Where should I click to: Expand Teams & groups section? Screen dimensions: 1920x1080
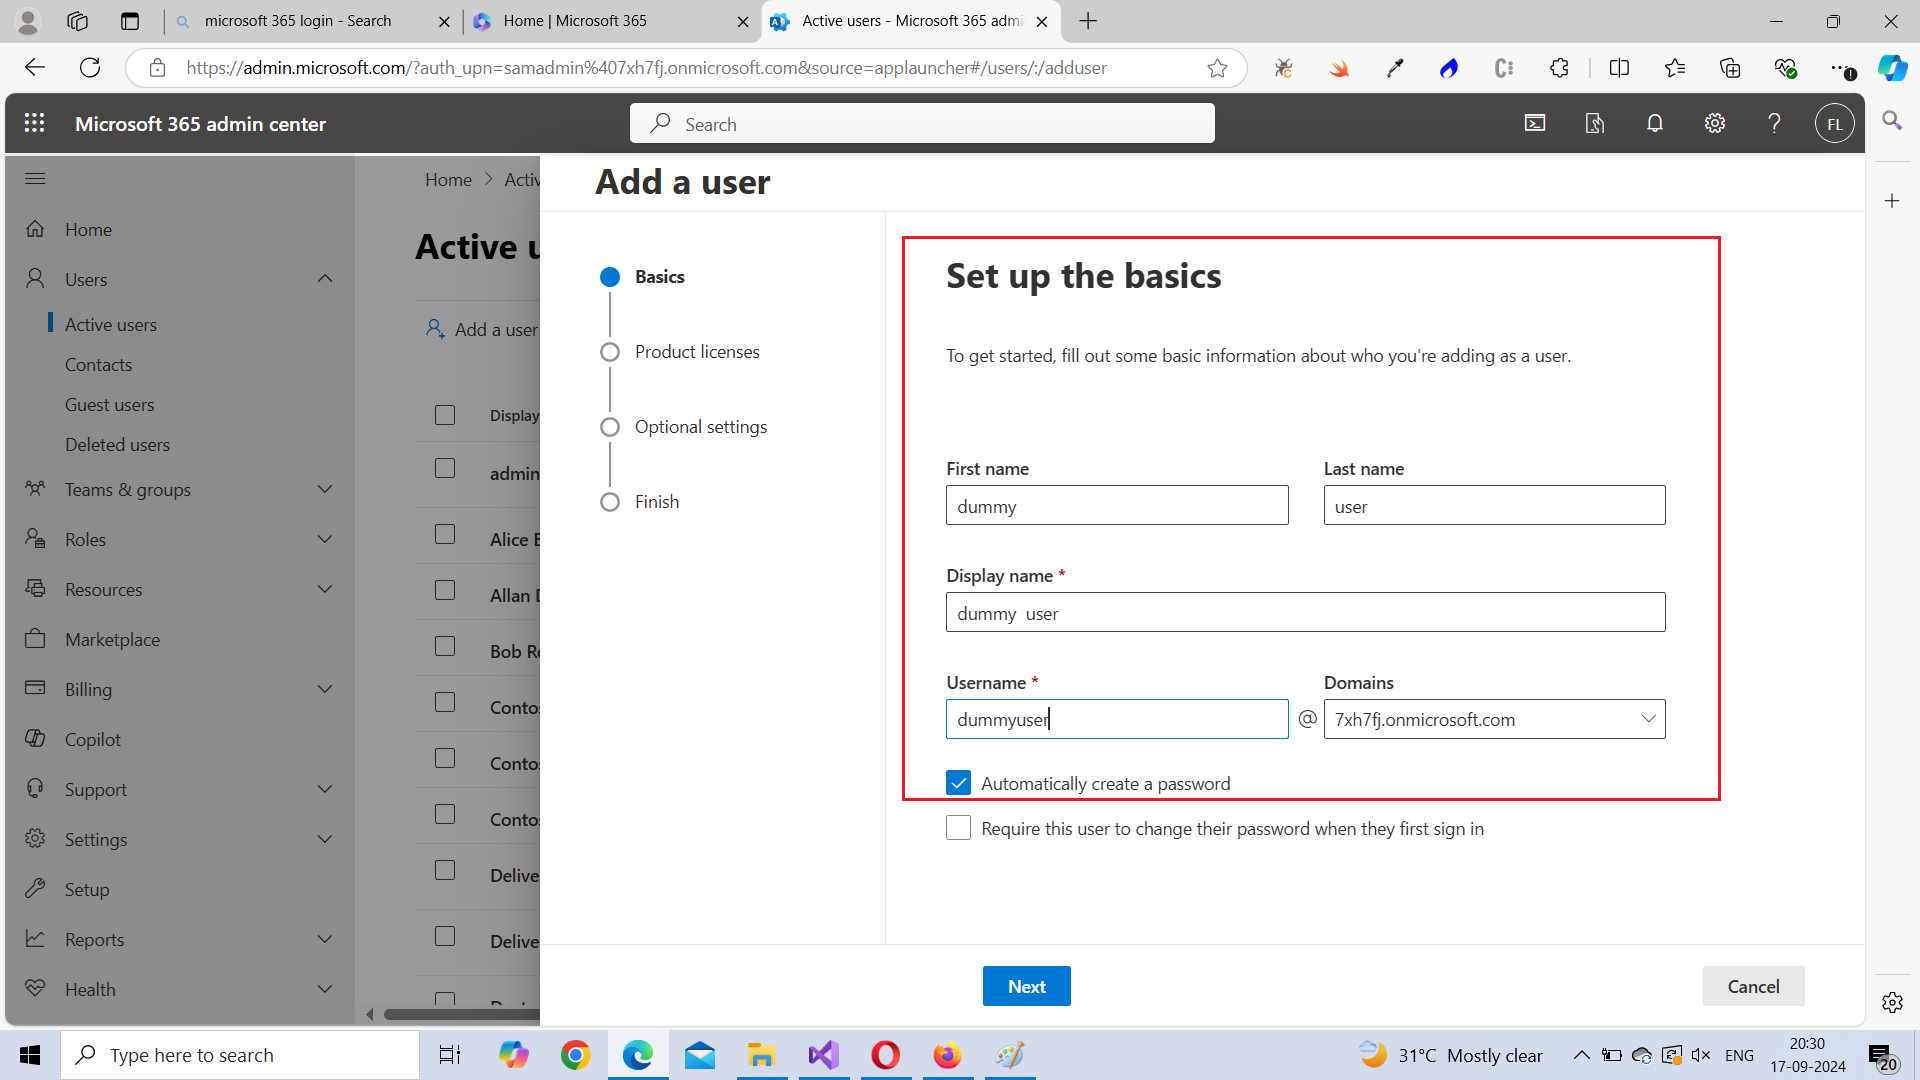click(325, 489)
